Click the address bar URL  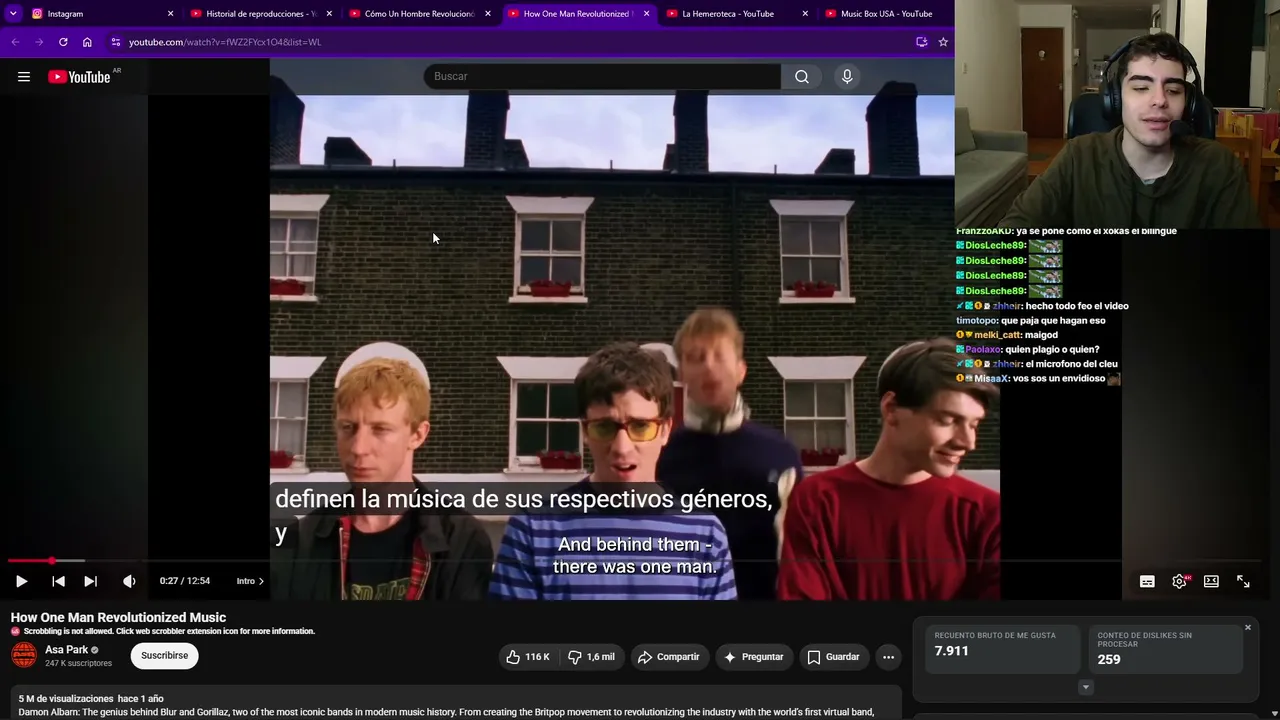click(x=225, y=42)
